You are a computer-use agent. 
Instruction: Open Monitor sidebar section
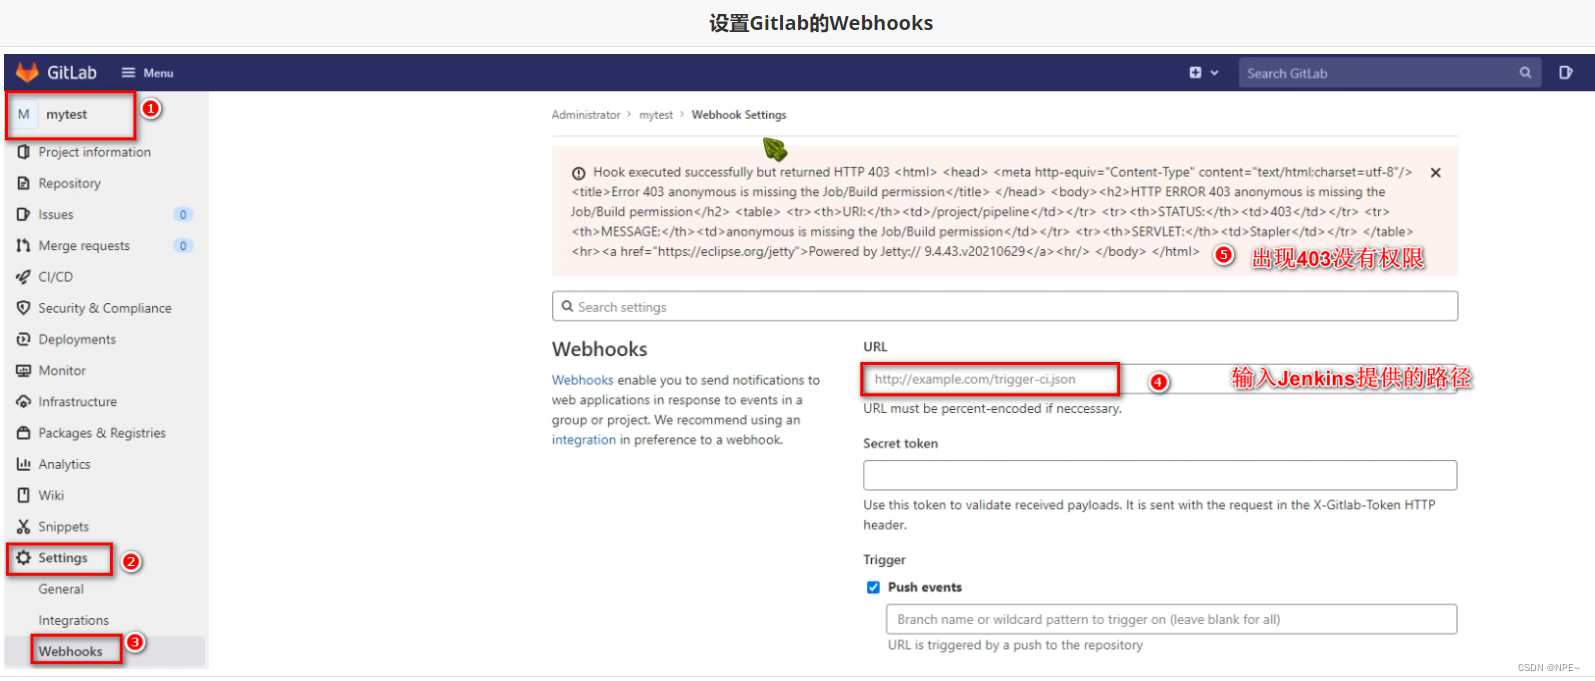[x=62, y=370]
